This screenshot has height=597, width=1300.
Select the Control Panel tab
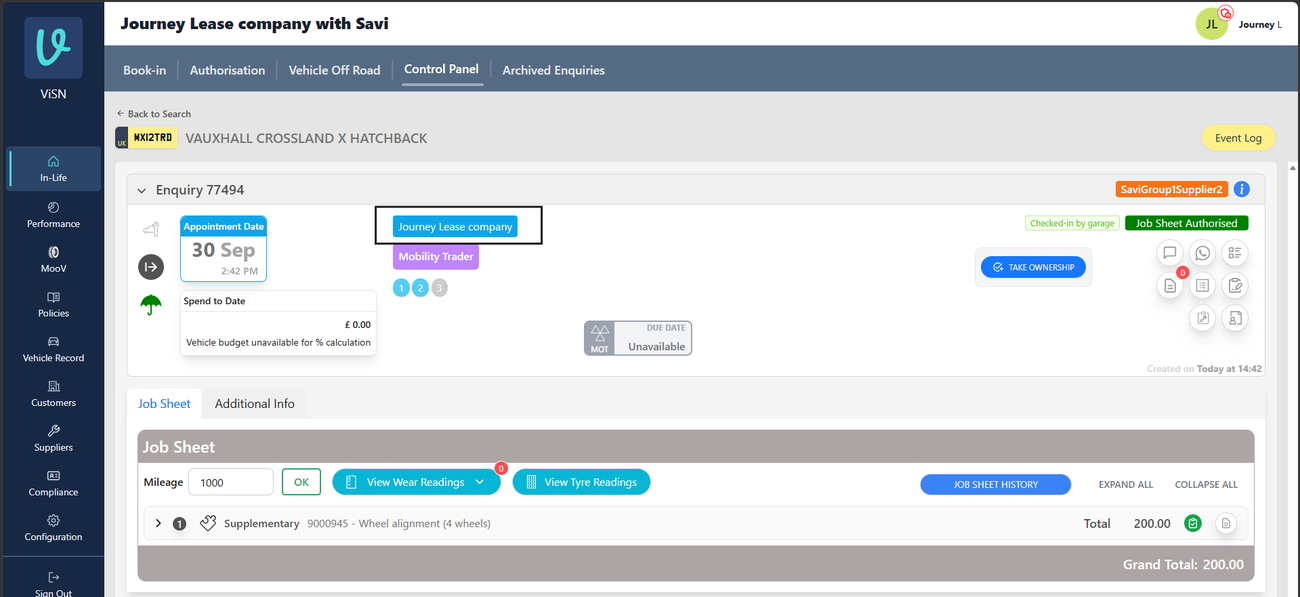point(442,69)
